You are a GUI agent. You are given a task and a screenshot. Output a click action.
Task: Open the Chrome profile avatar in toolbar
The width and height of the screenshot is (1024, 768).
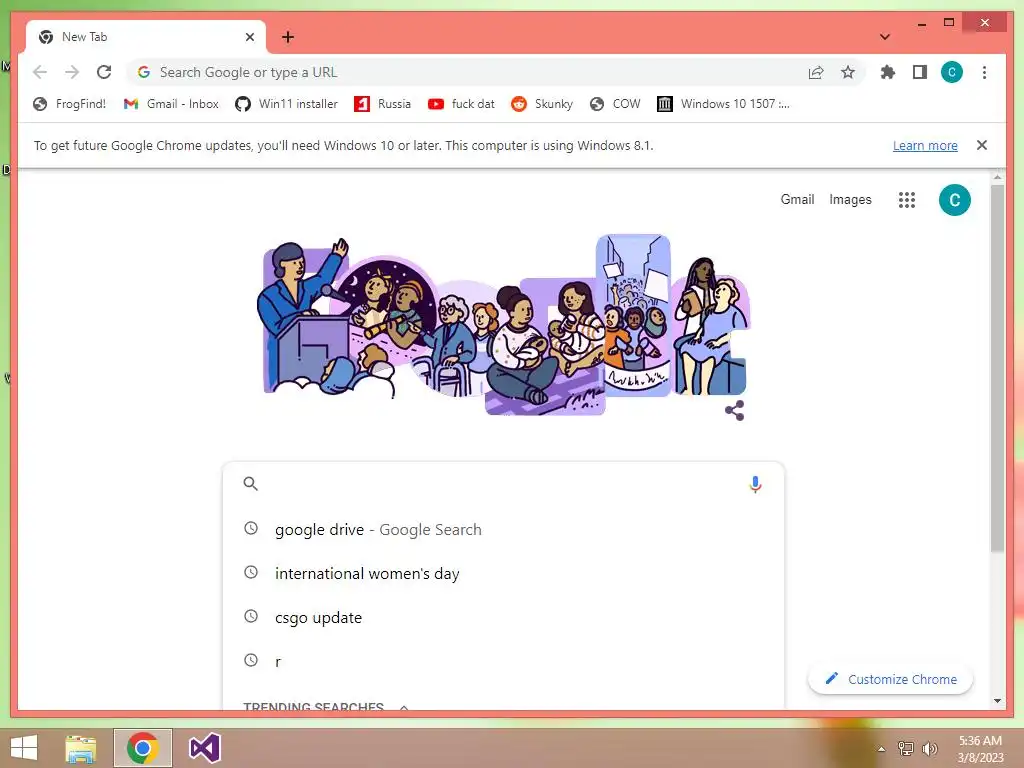pyautogui.click(x=952, y=72)
